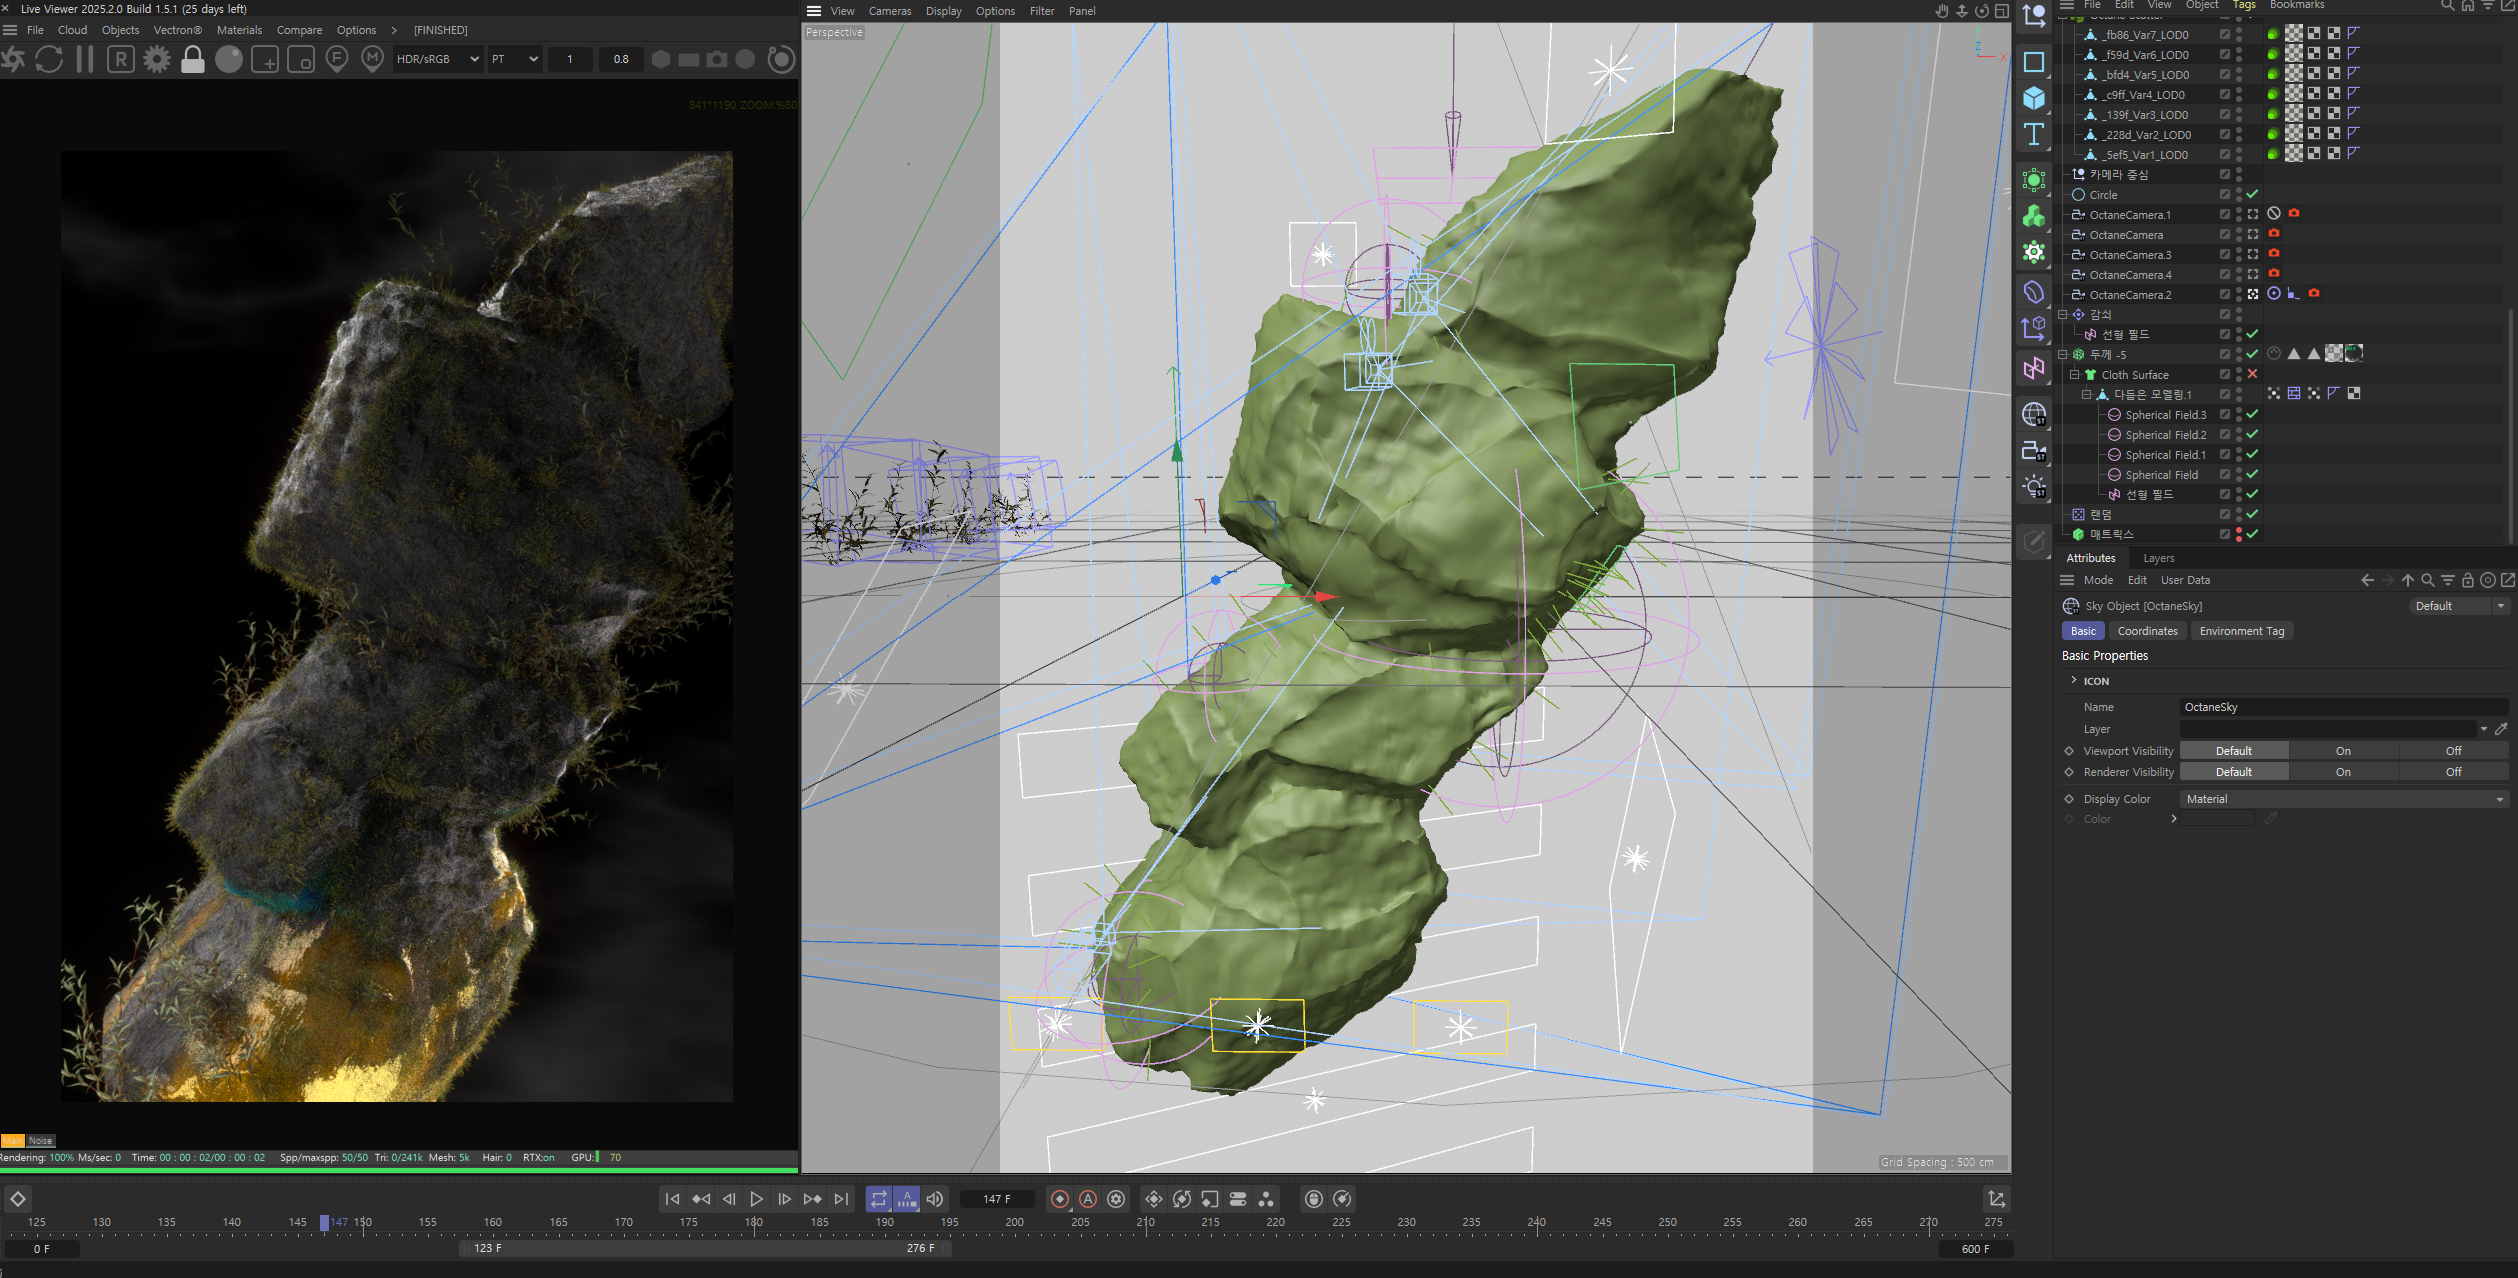This screenshot has width=2518, height=1278.
Task: Open the PT kernel dropdown
Action: pyautogui.click(x=515, y=59)
